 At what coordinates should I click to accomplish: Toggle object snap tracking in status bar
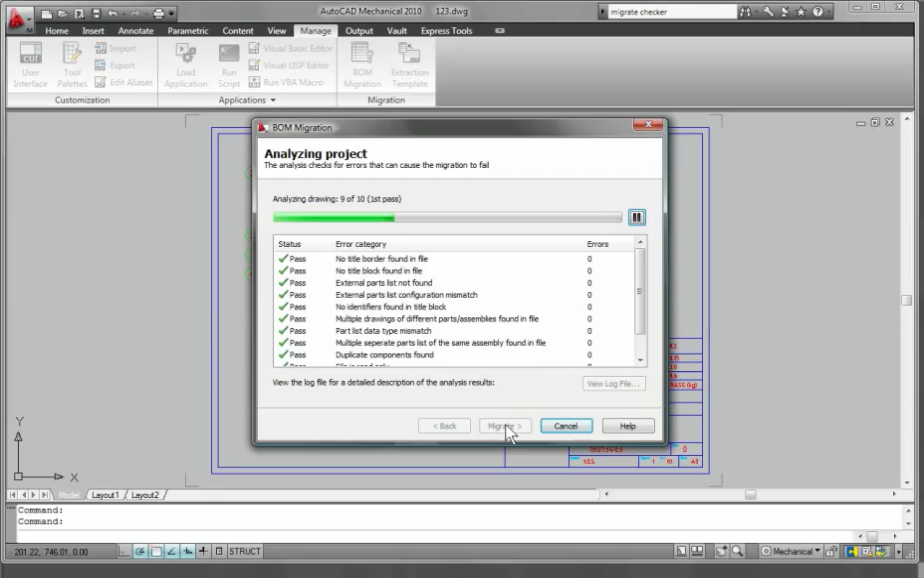click(171, 551)
